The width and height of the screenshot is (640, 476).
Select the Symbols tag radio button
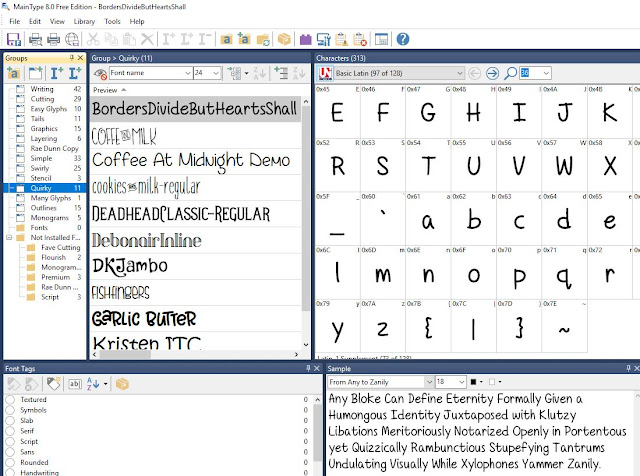pos(10,410)
